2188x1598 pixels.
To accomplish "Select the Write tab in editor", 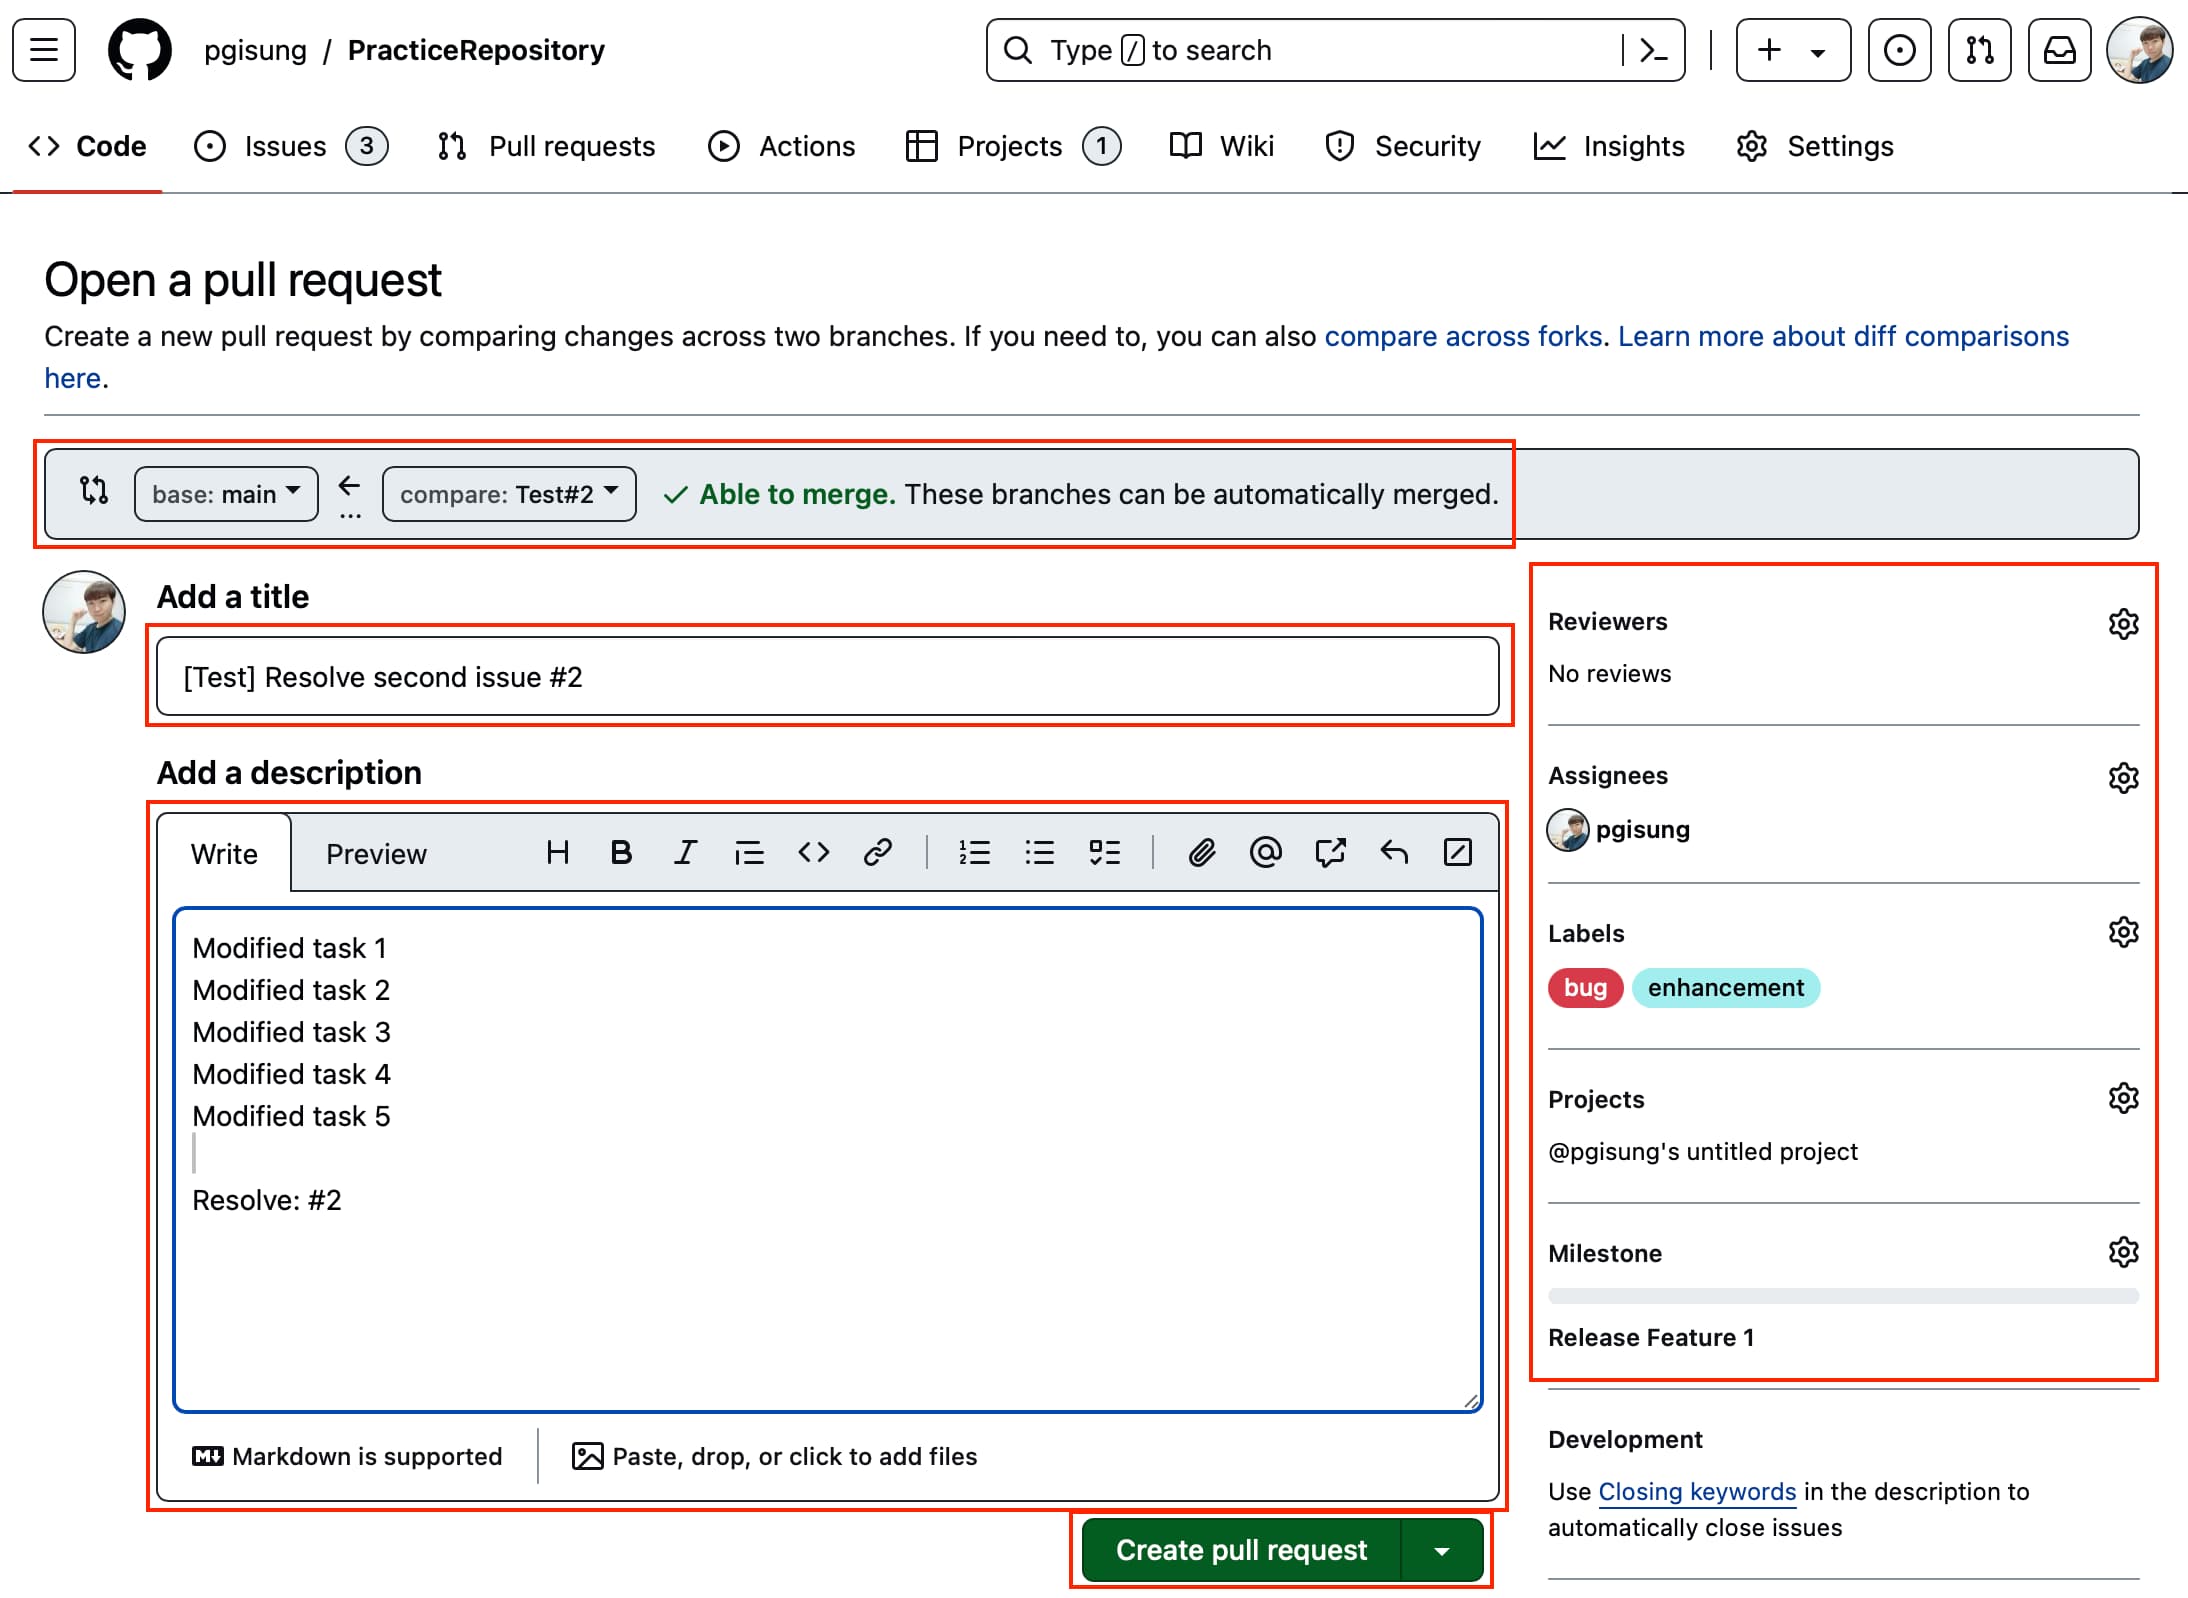I will pyautogui.click(x=224, y=853).
